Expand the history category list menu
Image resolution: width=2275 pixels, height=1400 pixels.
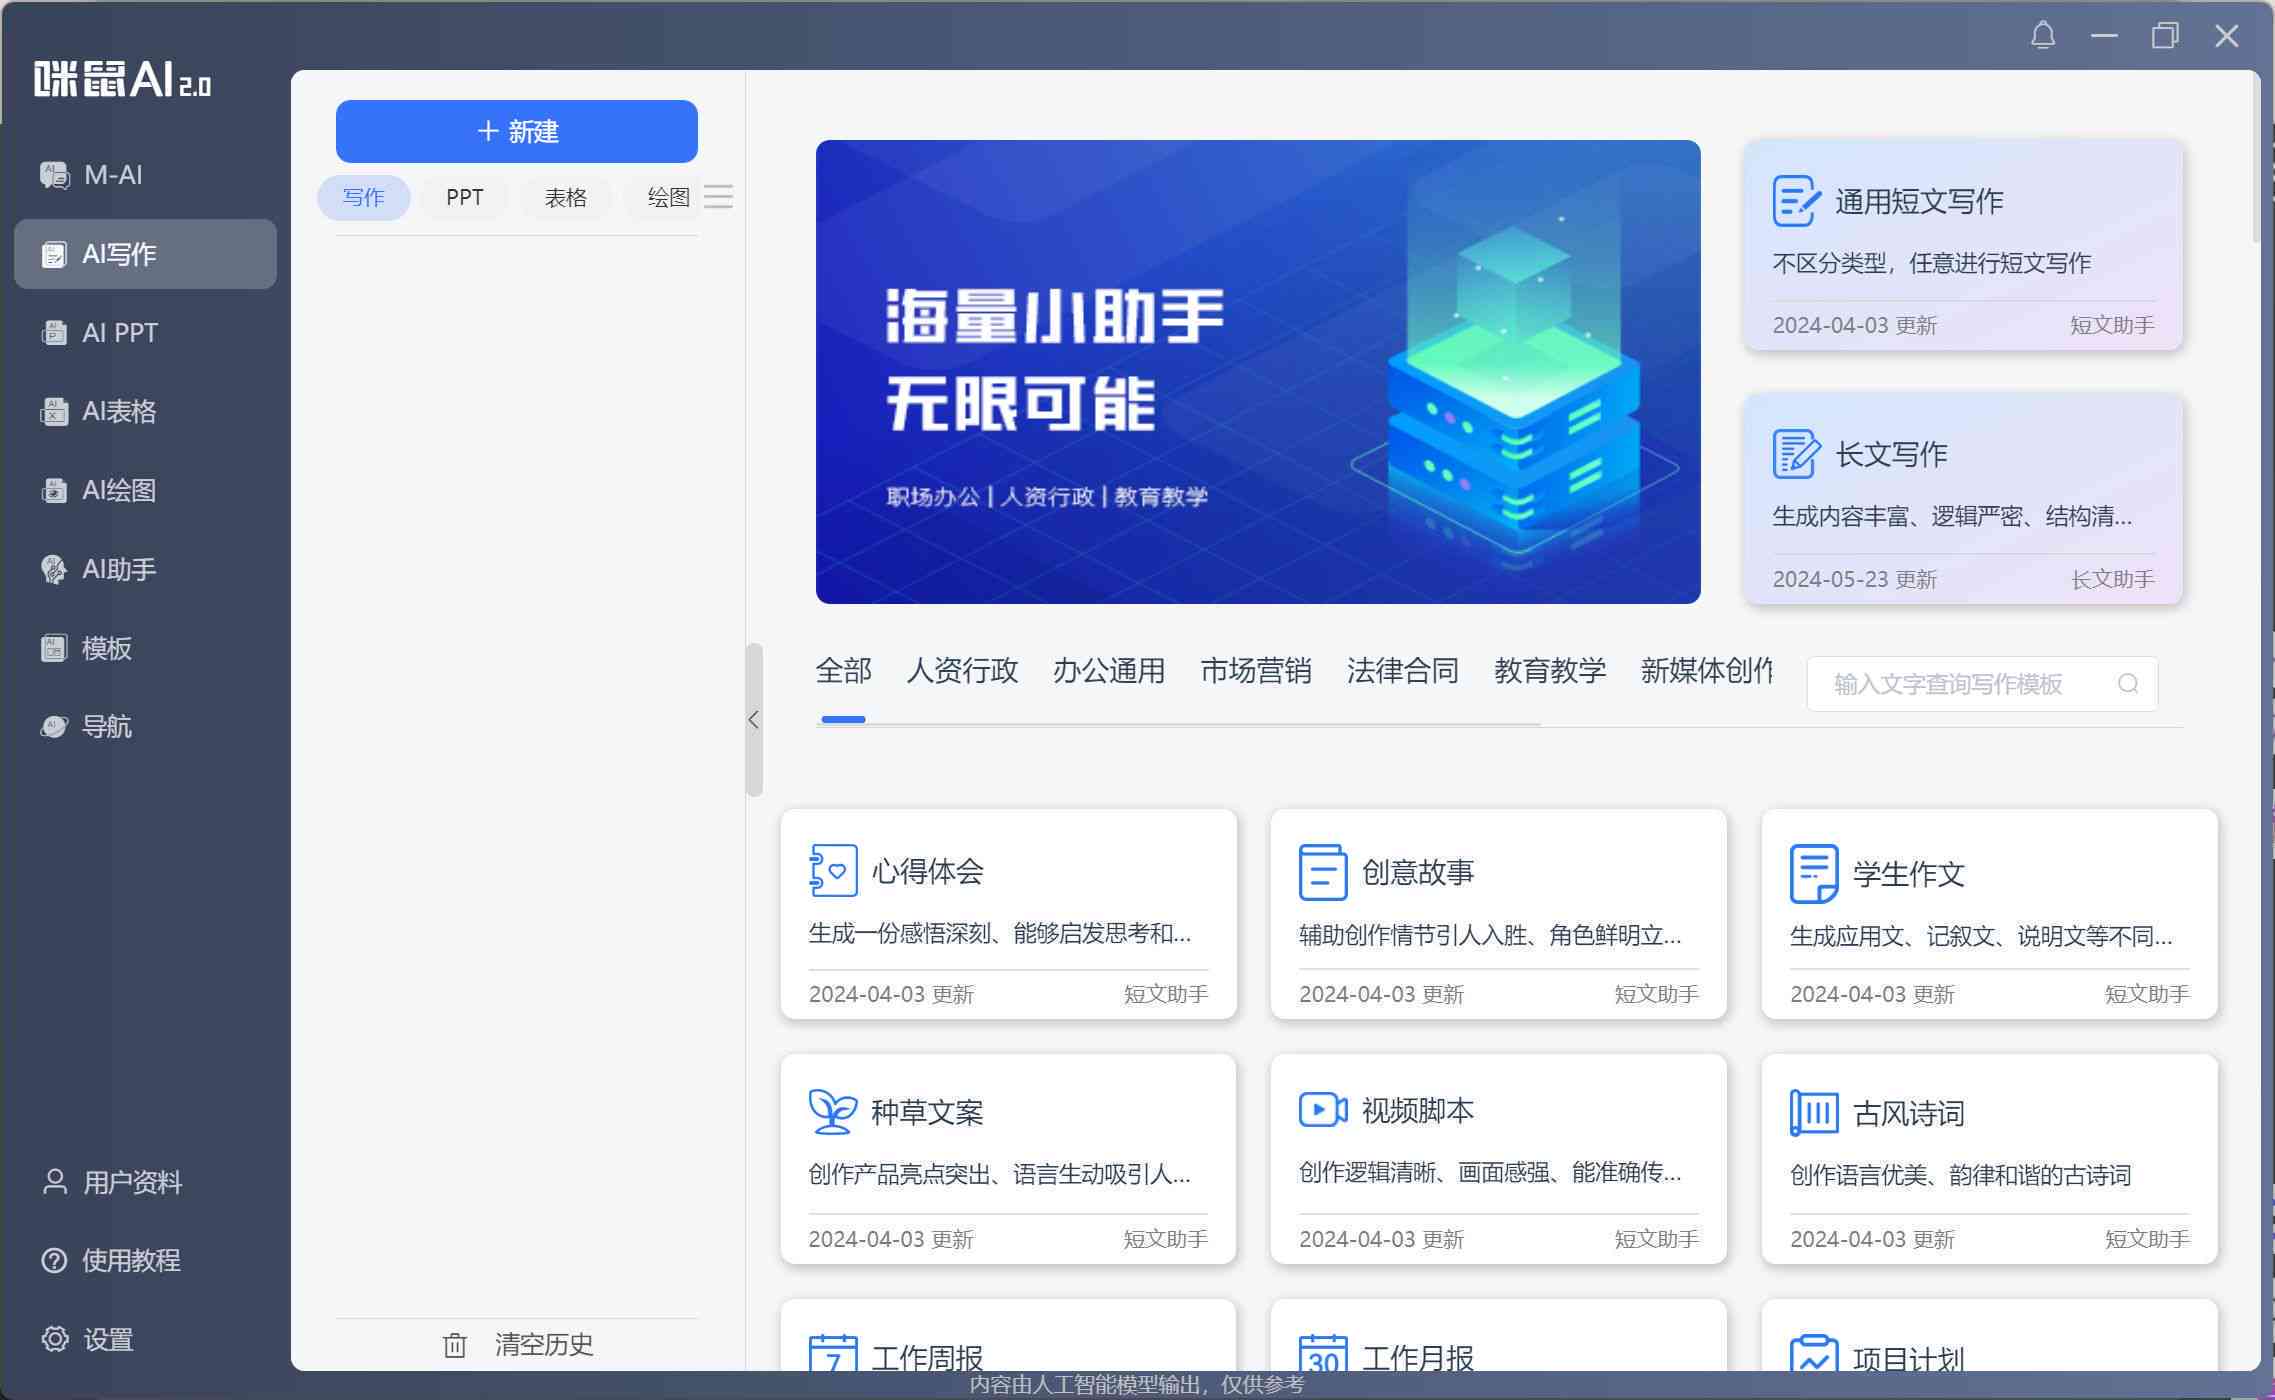click(x=718, y=197)
